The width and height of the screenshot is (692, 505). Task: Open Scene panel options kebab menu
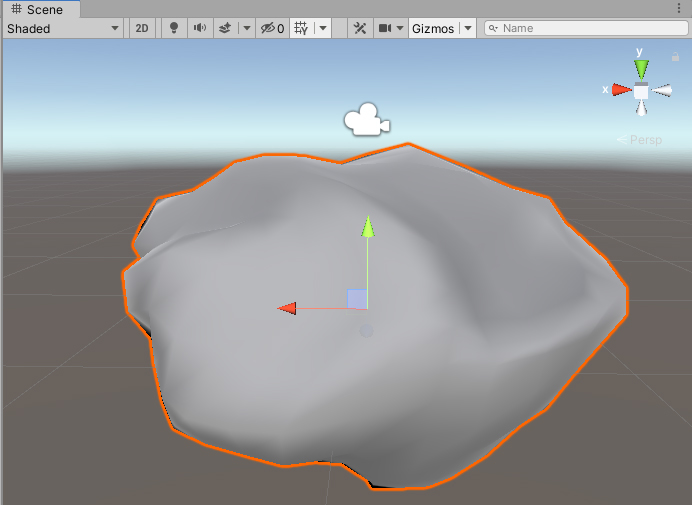(680, 9)
